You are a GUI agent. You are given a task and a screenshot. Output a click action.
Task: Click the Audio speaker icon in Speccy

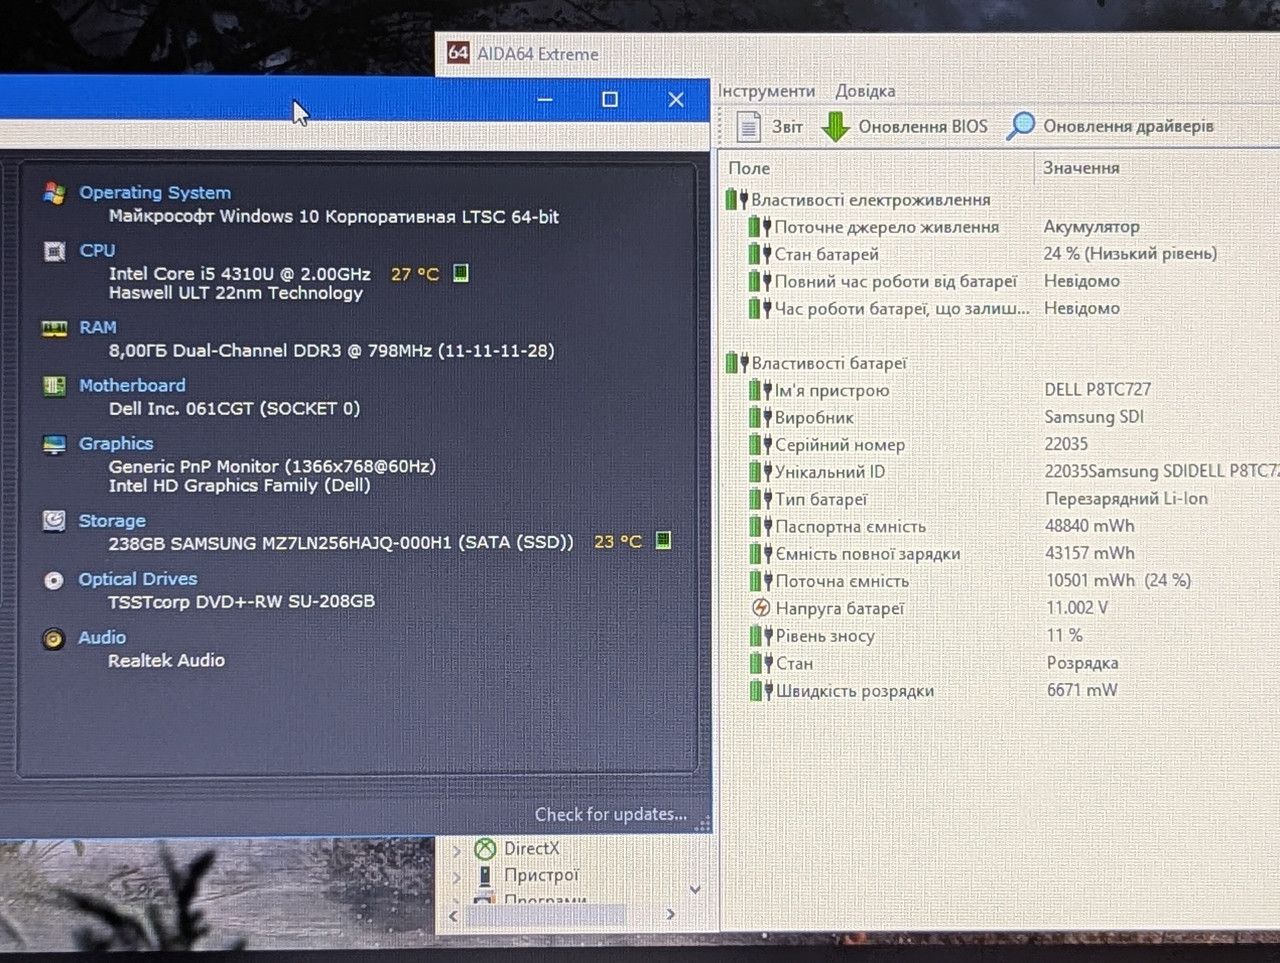[x=54, y=639]
